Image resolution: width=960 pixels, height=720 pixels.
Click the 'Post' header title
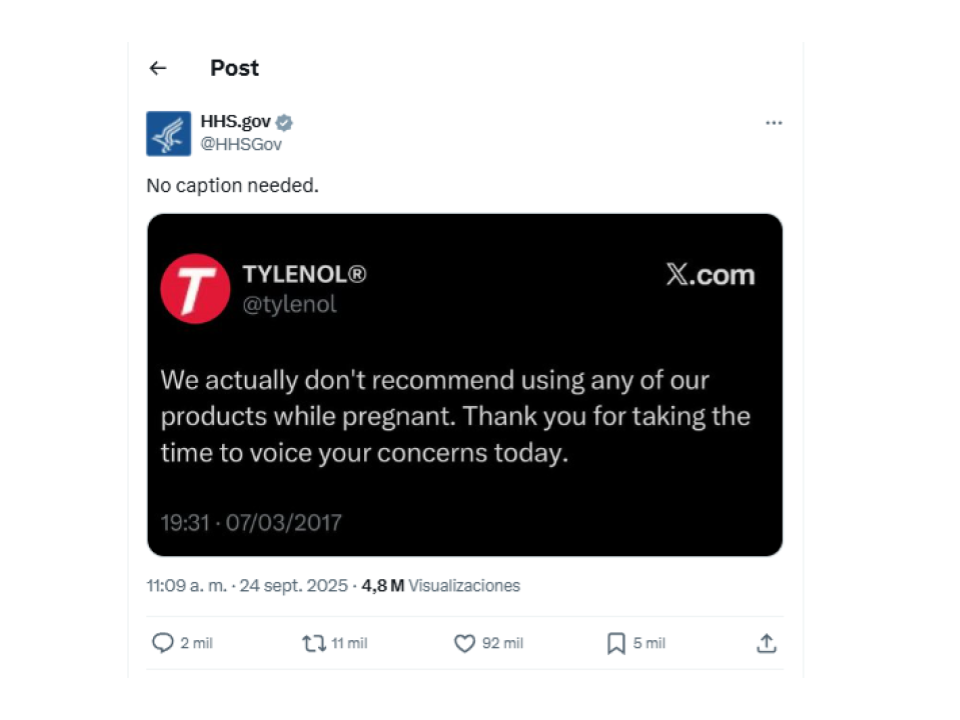click(x=234, y=68)
